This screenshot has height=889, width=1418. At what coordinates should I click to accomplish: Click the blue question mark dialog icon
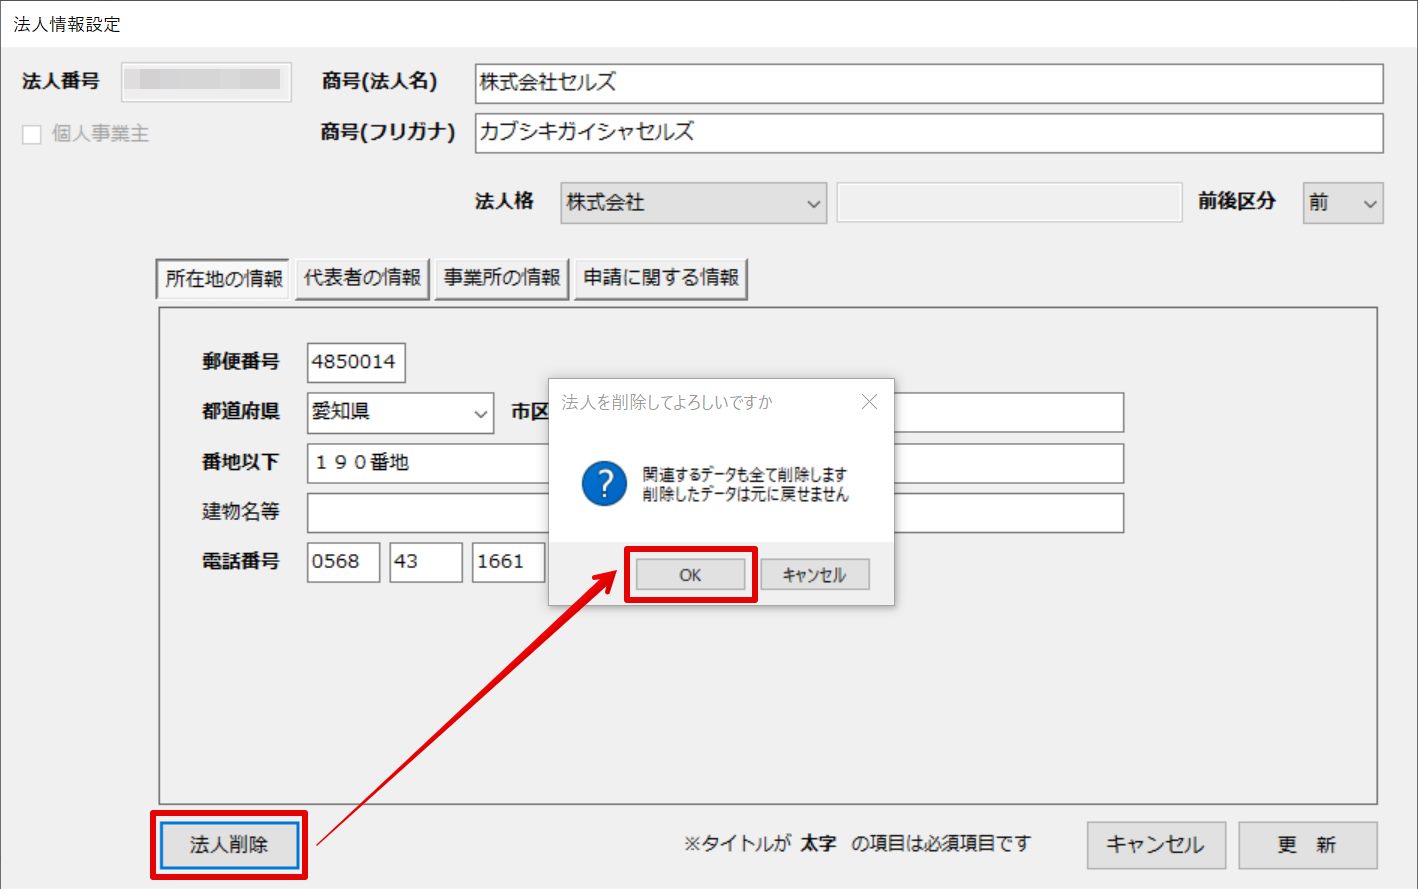click(604, 484)
